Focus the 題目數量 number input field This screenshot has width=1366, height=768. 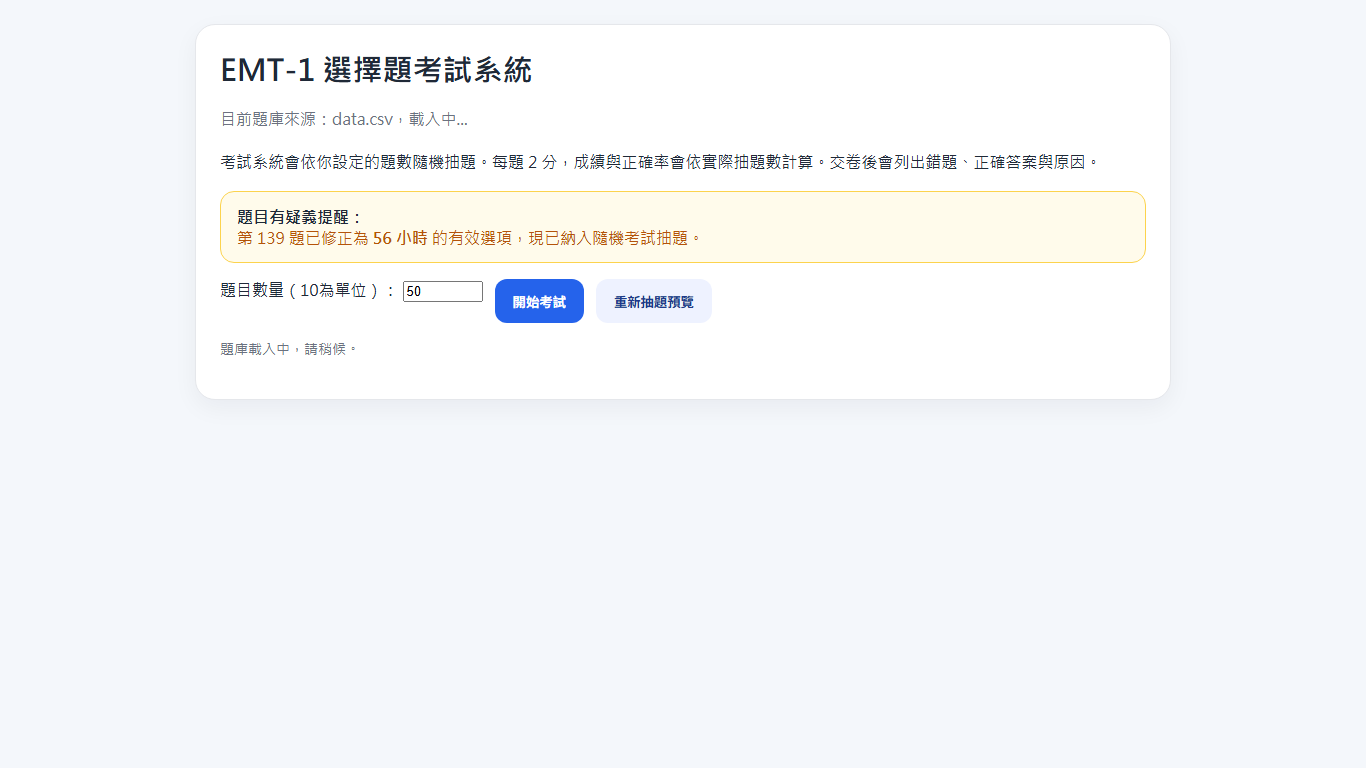(x=443, y=291)
